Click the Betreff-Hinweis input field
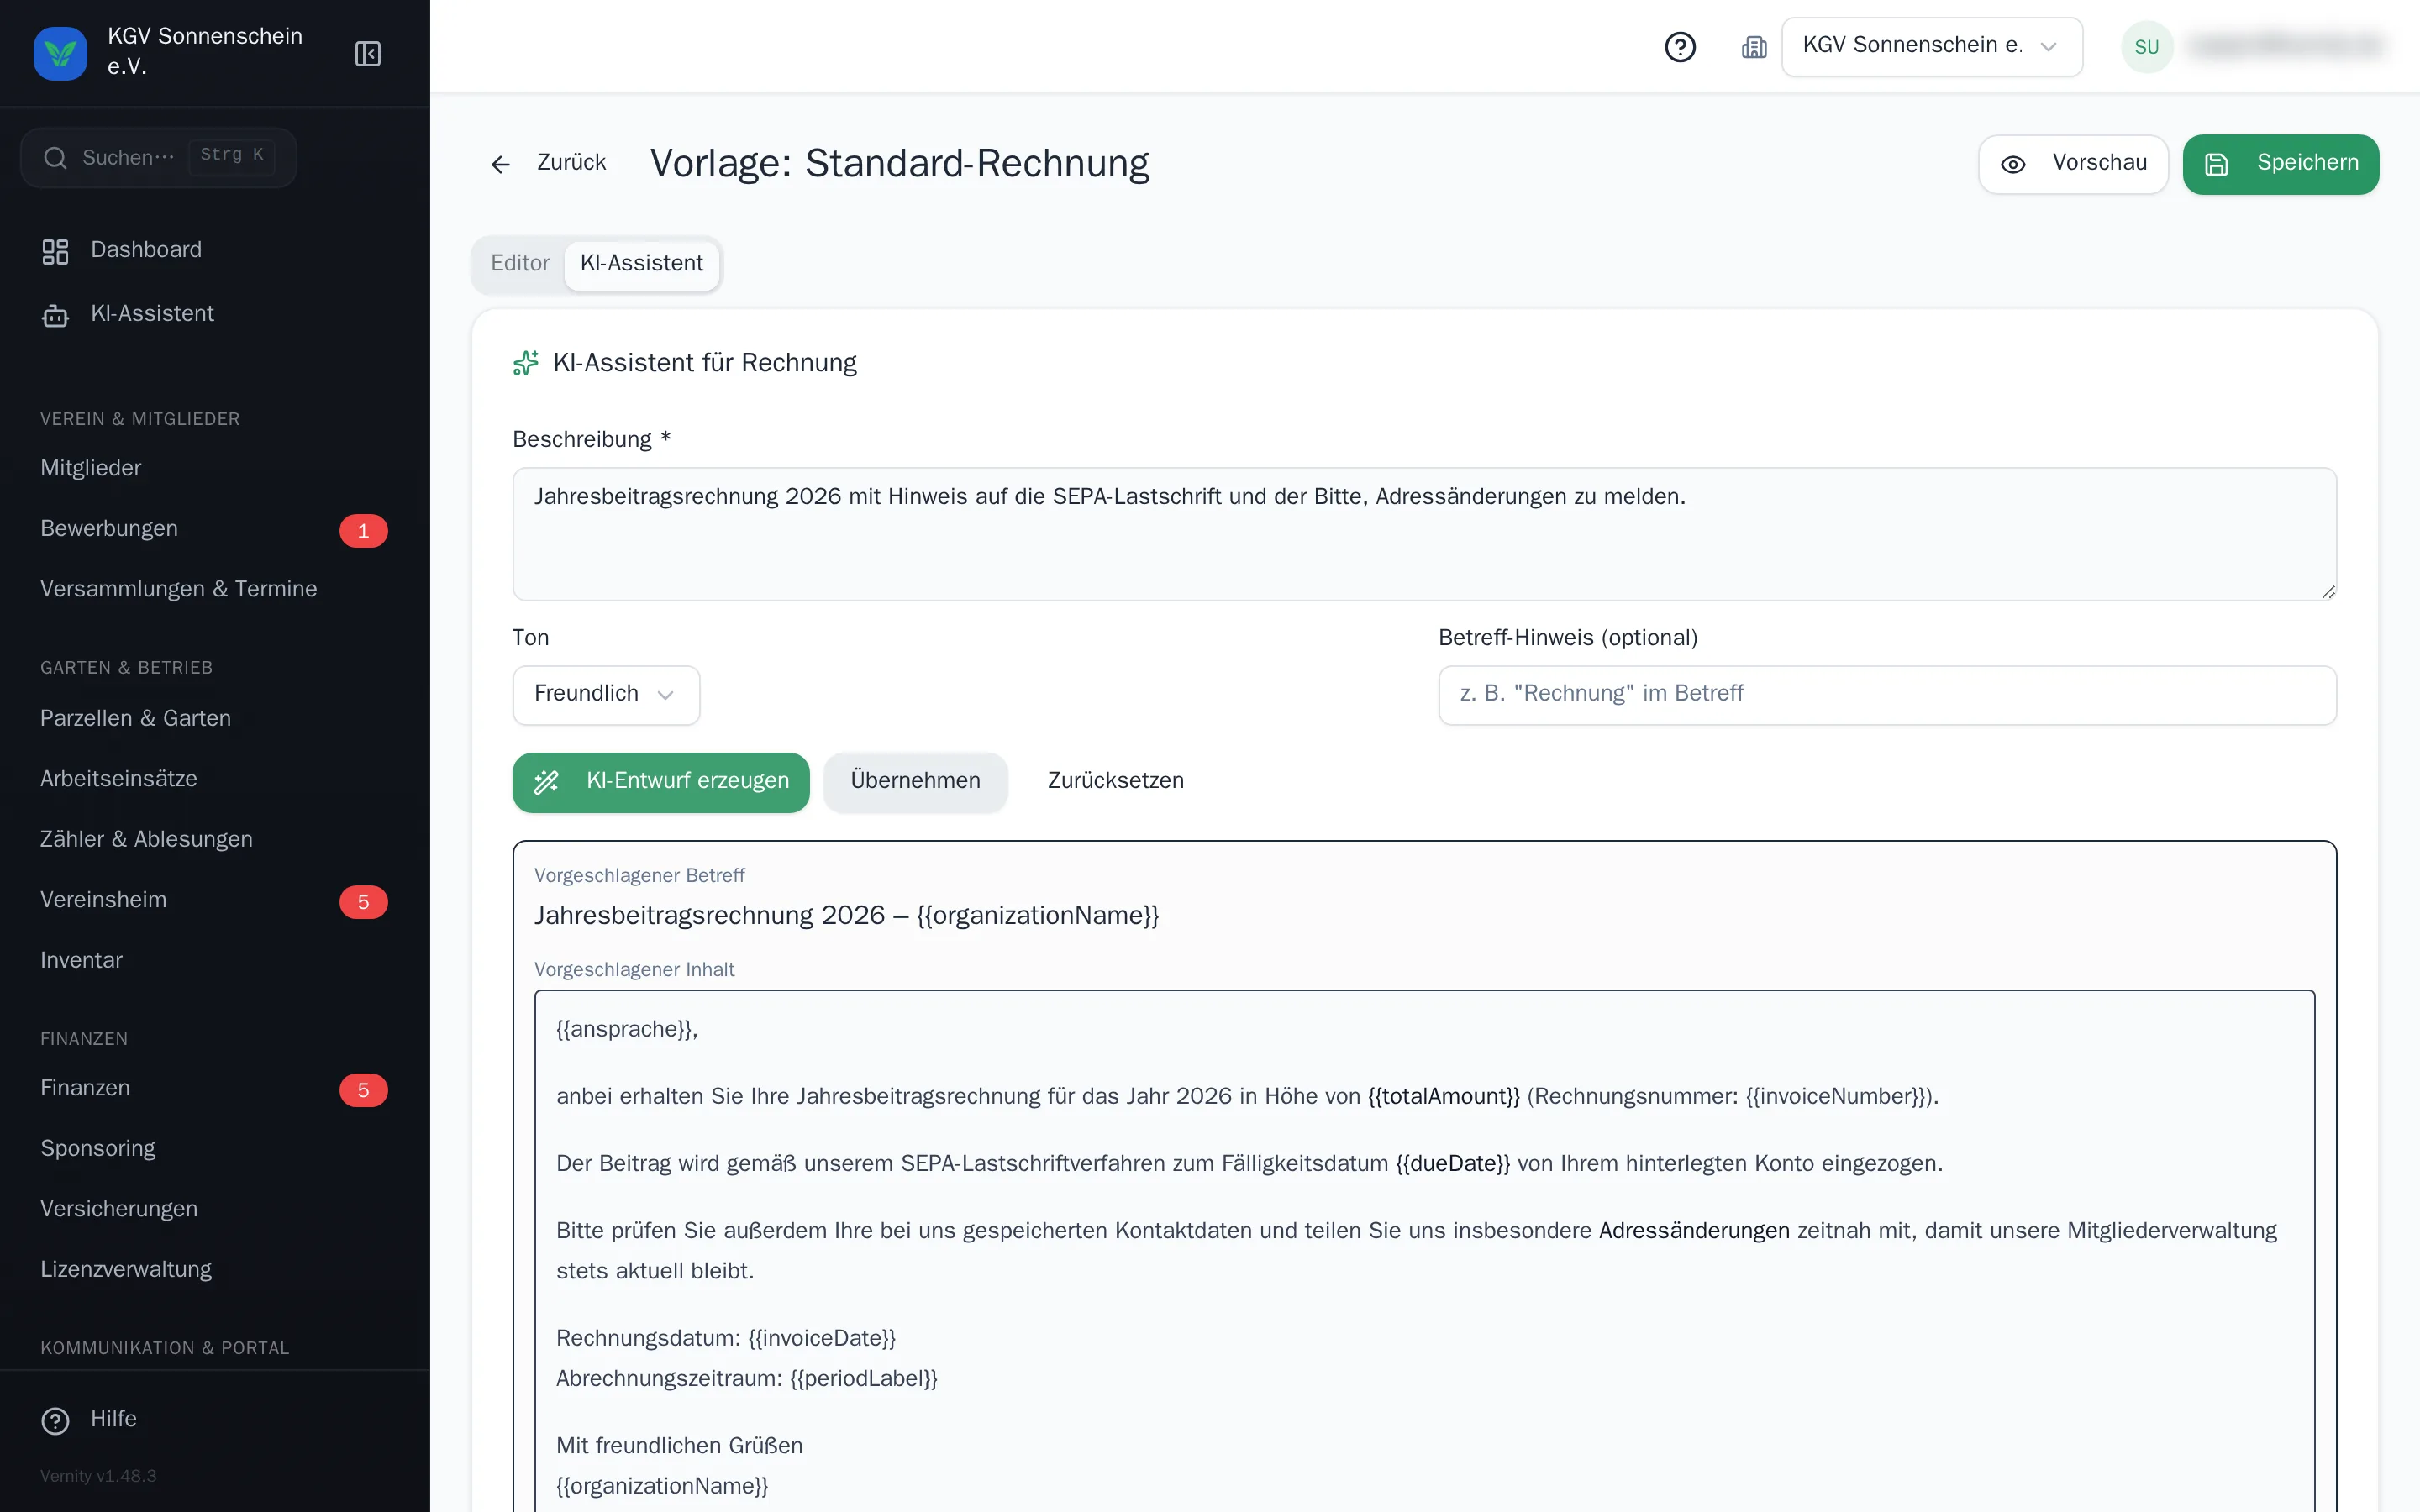 pos(1887,694)
